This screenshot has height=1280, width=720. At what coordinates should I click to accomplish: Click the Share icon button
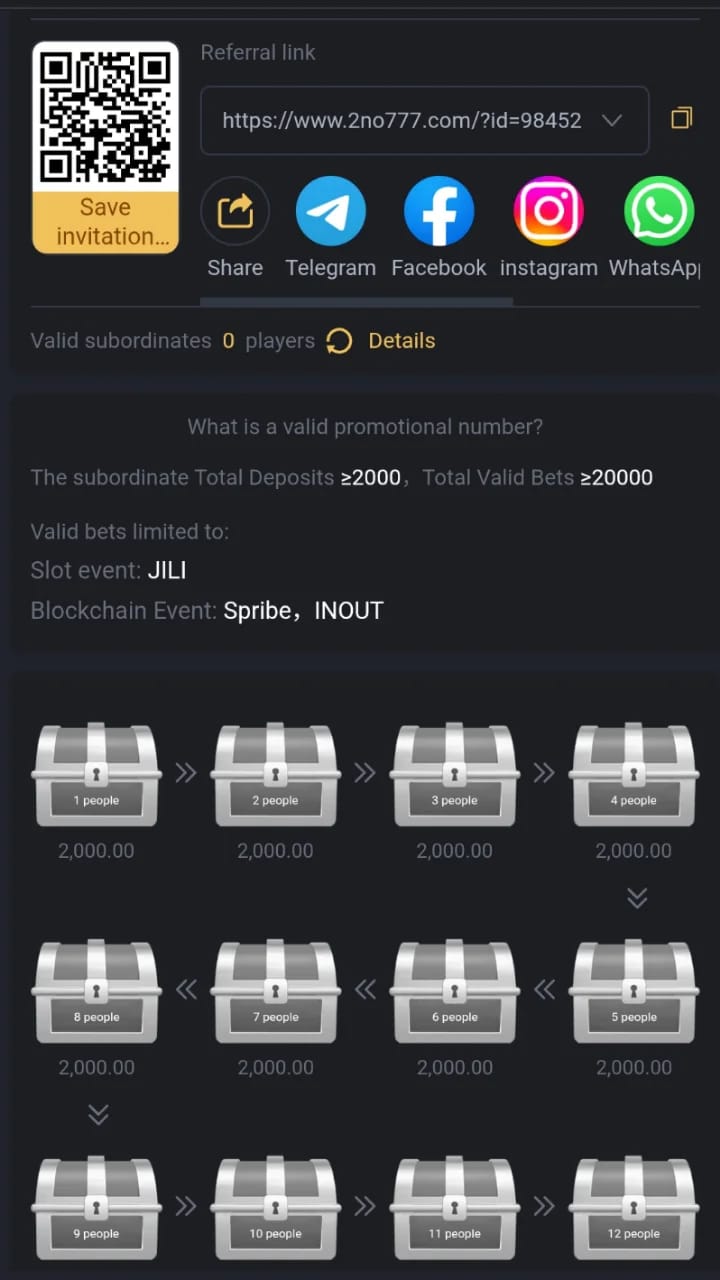235,212
